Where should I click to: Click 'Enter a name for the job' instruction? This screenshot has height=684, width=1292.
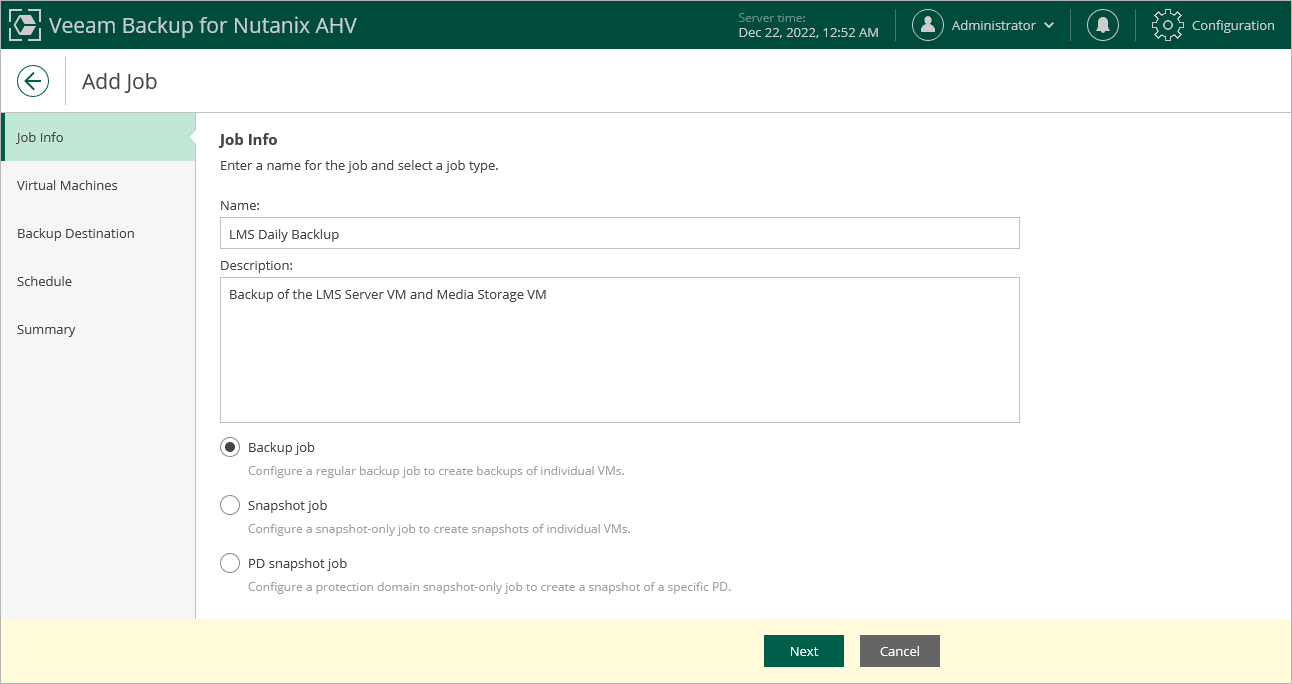click(x=359, y=165)
